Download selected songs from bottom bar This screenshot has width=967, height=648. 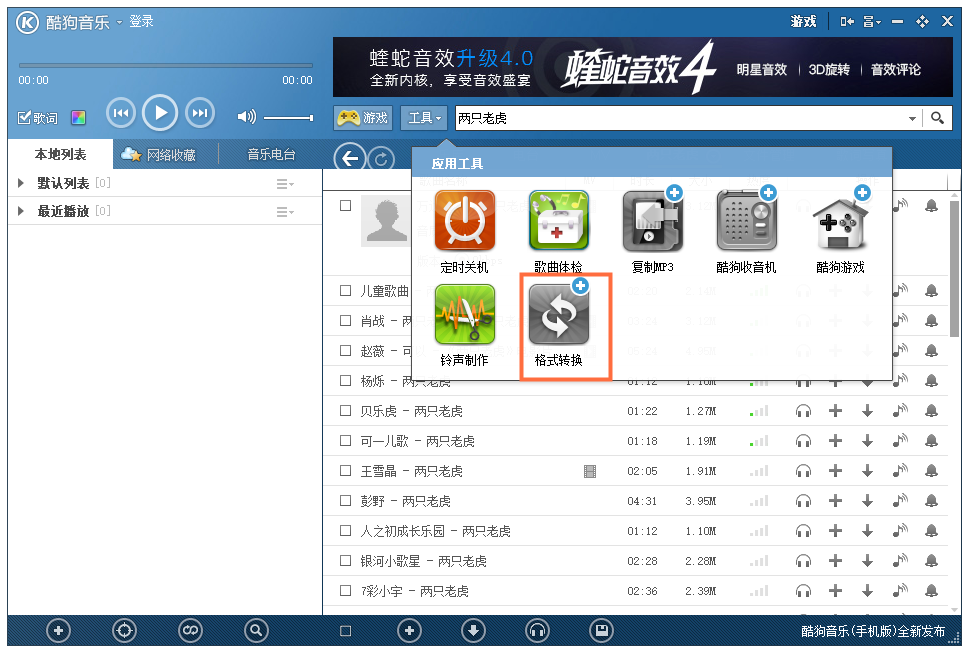tap(473, 630)
